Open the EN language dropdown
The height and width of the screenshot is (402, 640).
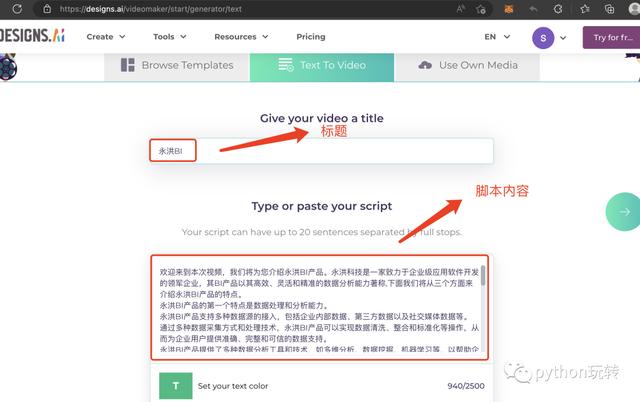[497, 37]
